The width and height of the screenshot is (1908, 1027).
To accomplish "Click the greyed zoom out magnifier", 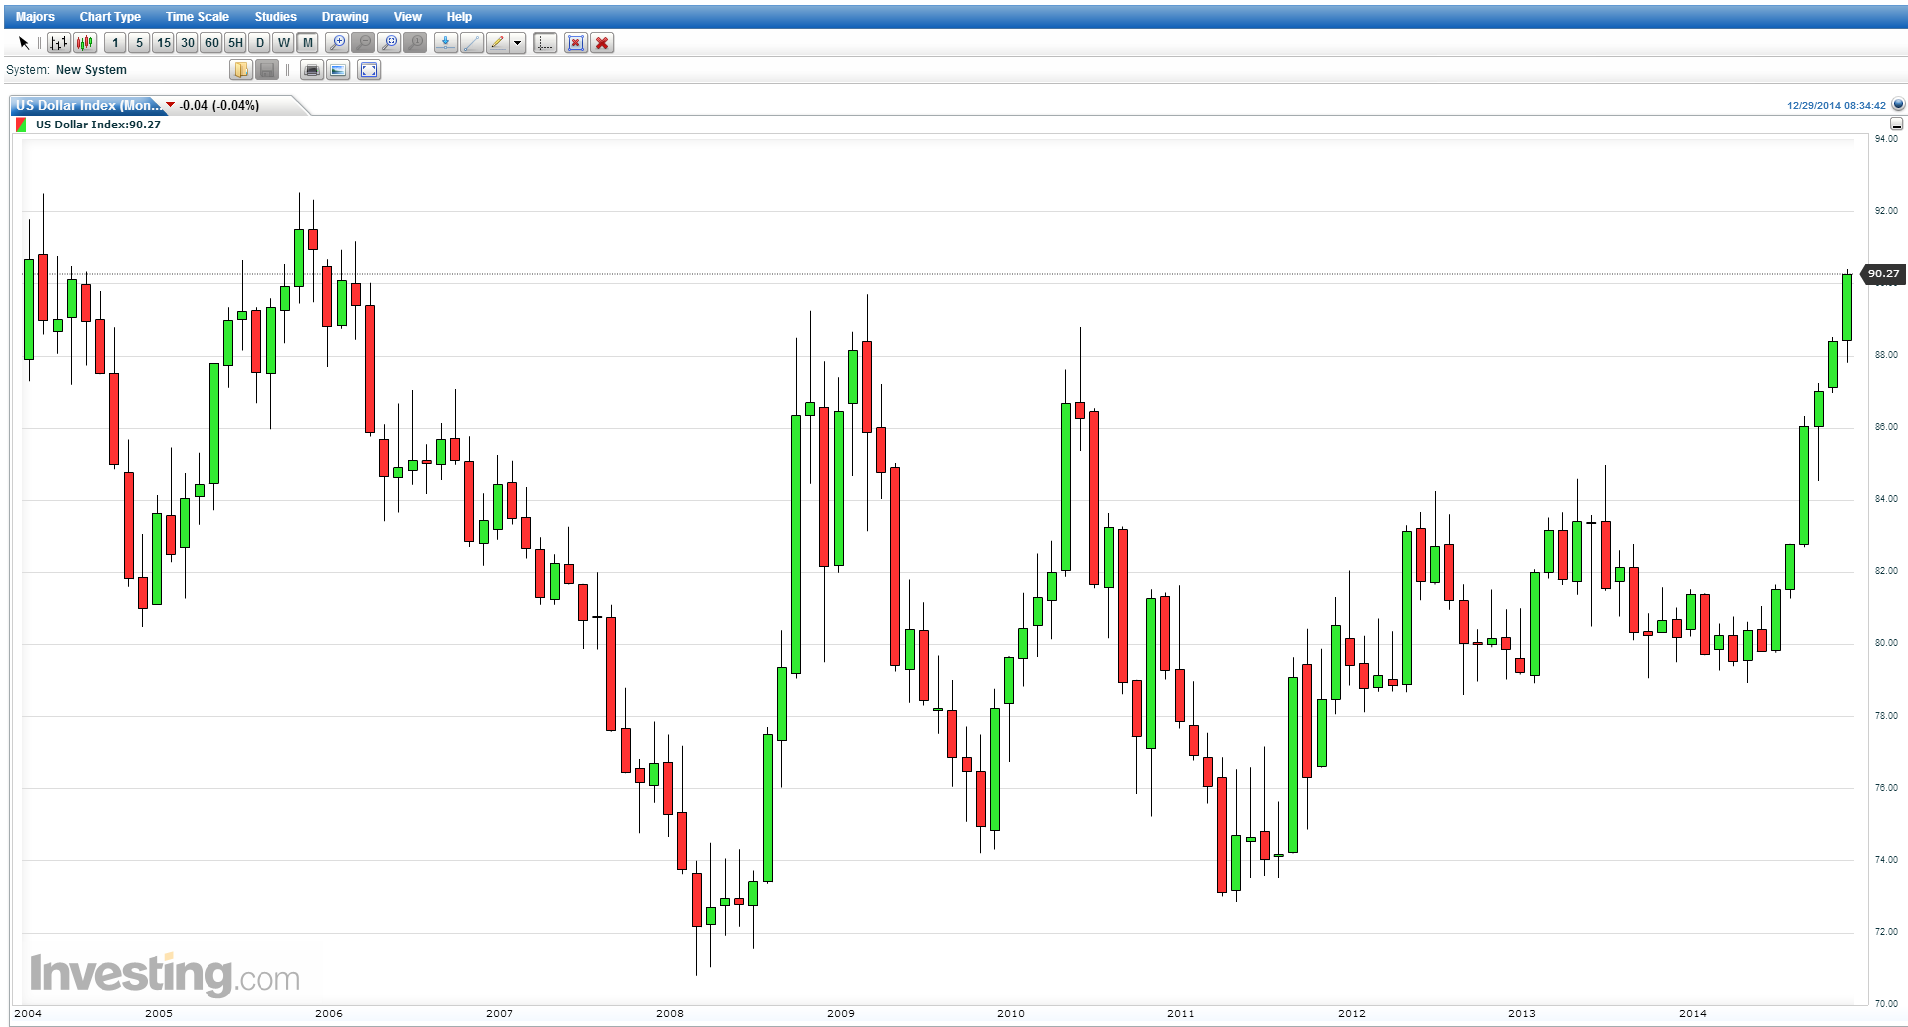I will (363, 43).
